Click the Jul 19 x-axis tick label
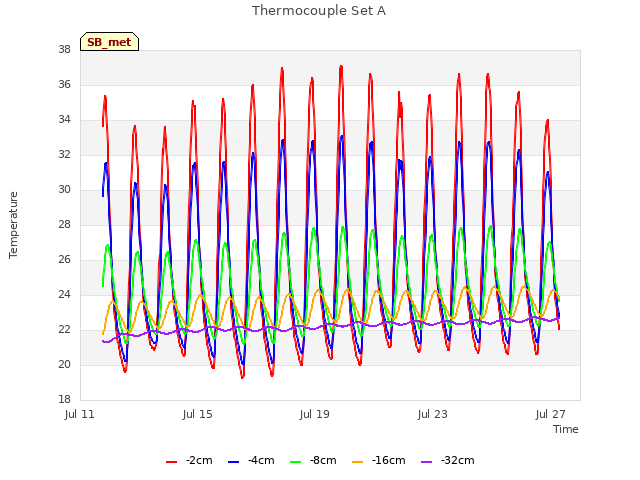Screen dimensions: 640x480 pyautogui.click(x=314, y=414)
